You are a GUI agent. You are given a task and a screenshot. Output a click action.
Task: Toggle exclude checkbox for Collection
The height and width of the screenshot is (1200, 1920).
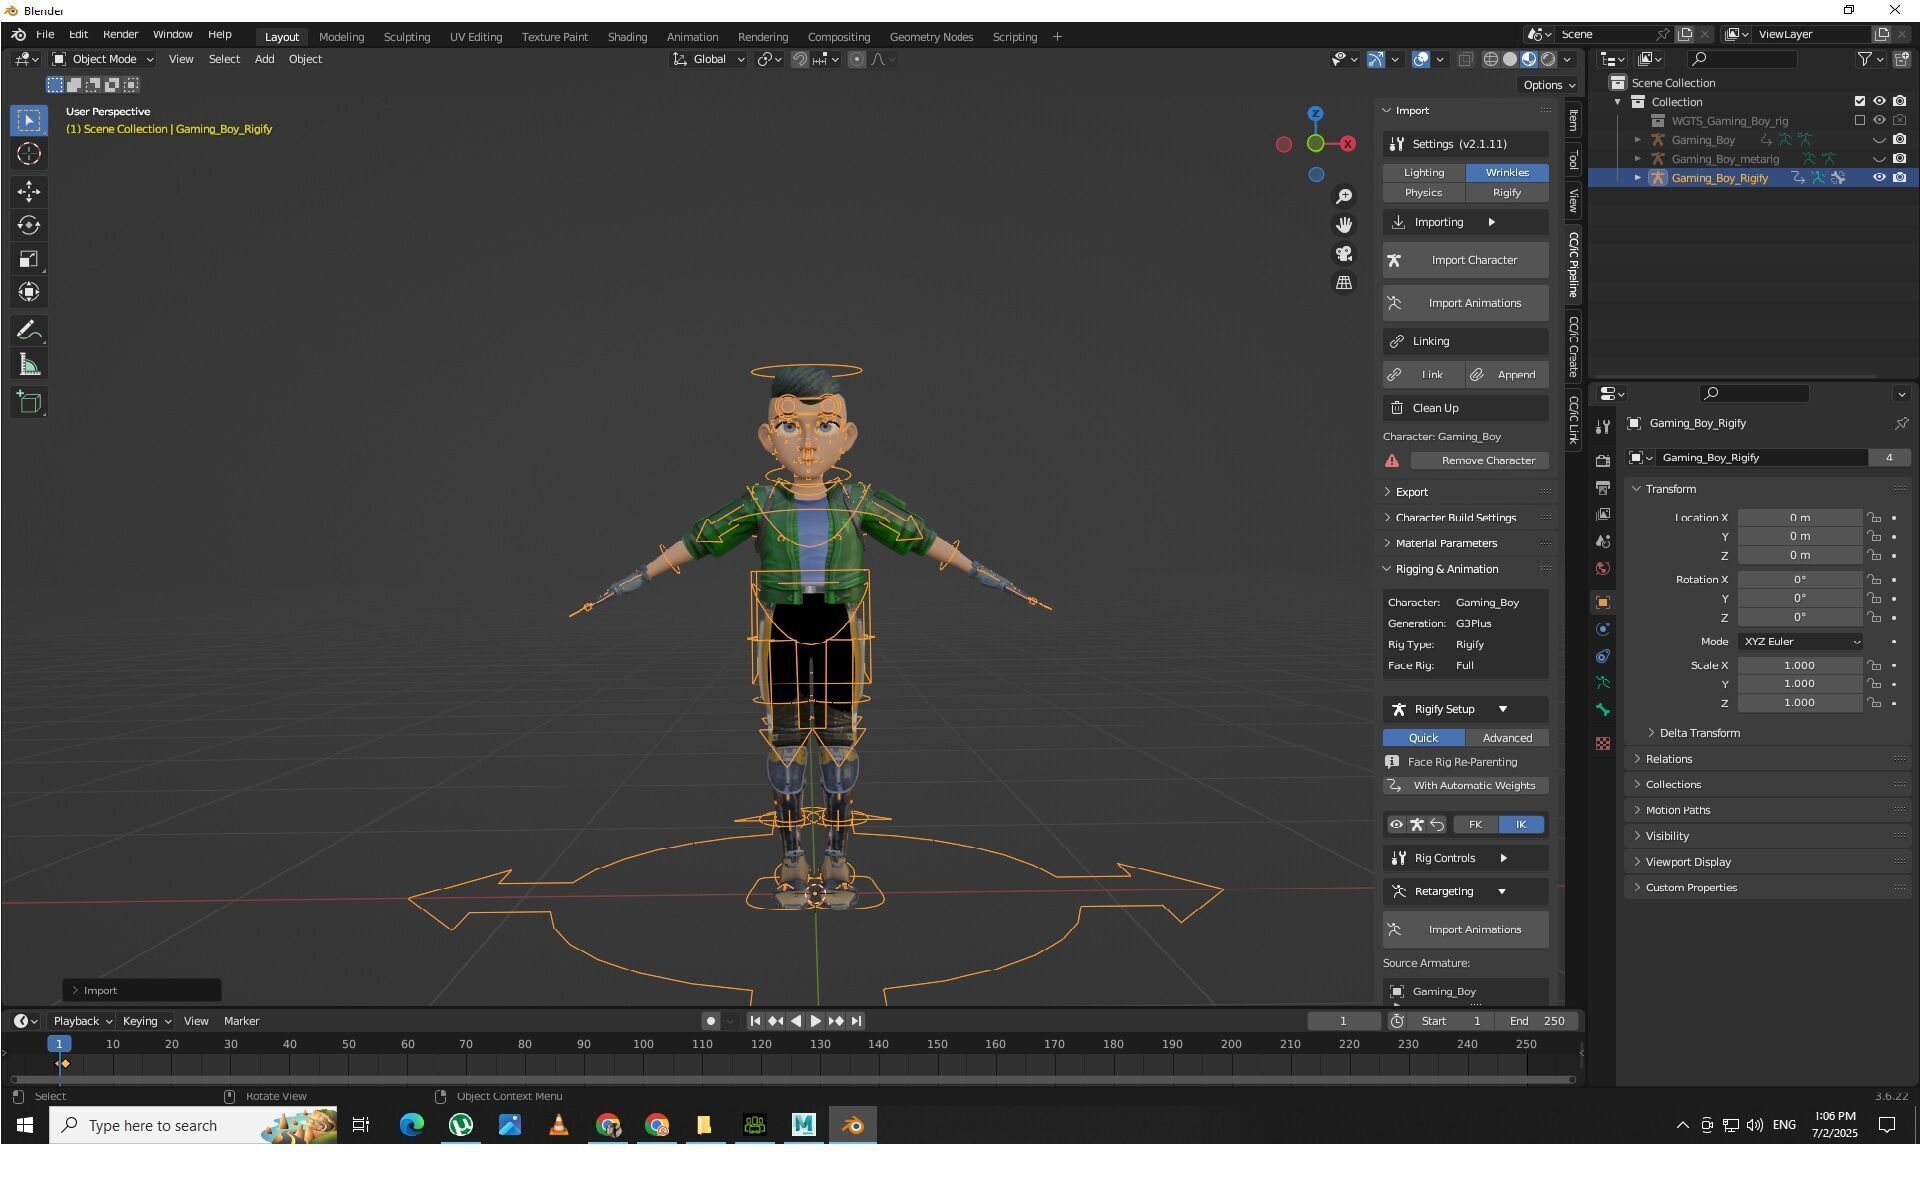click(x=1859, y=102)
